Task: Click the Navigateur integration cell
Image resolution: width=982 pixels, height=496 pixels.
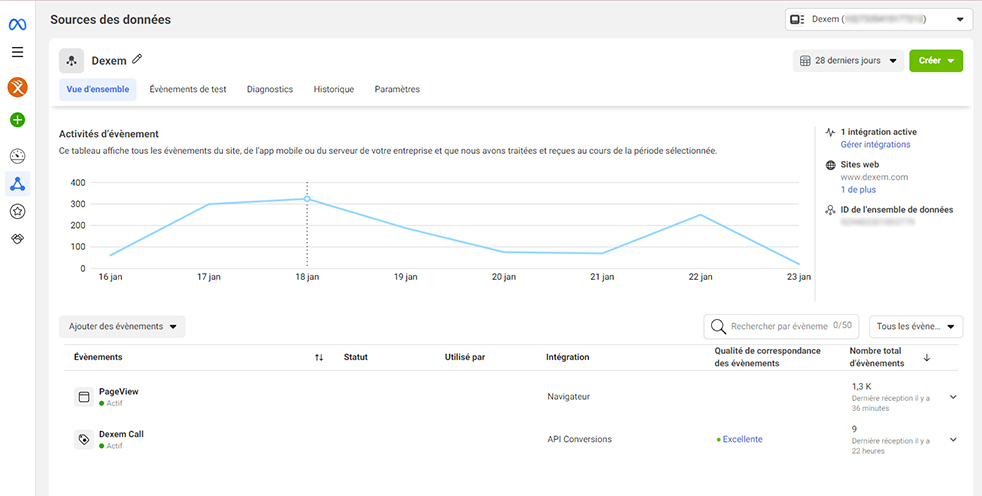Action: [569, 397]
